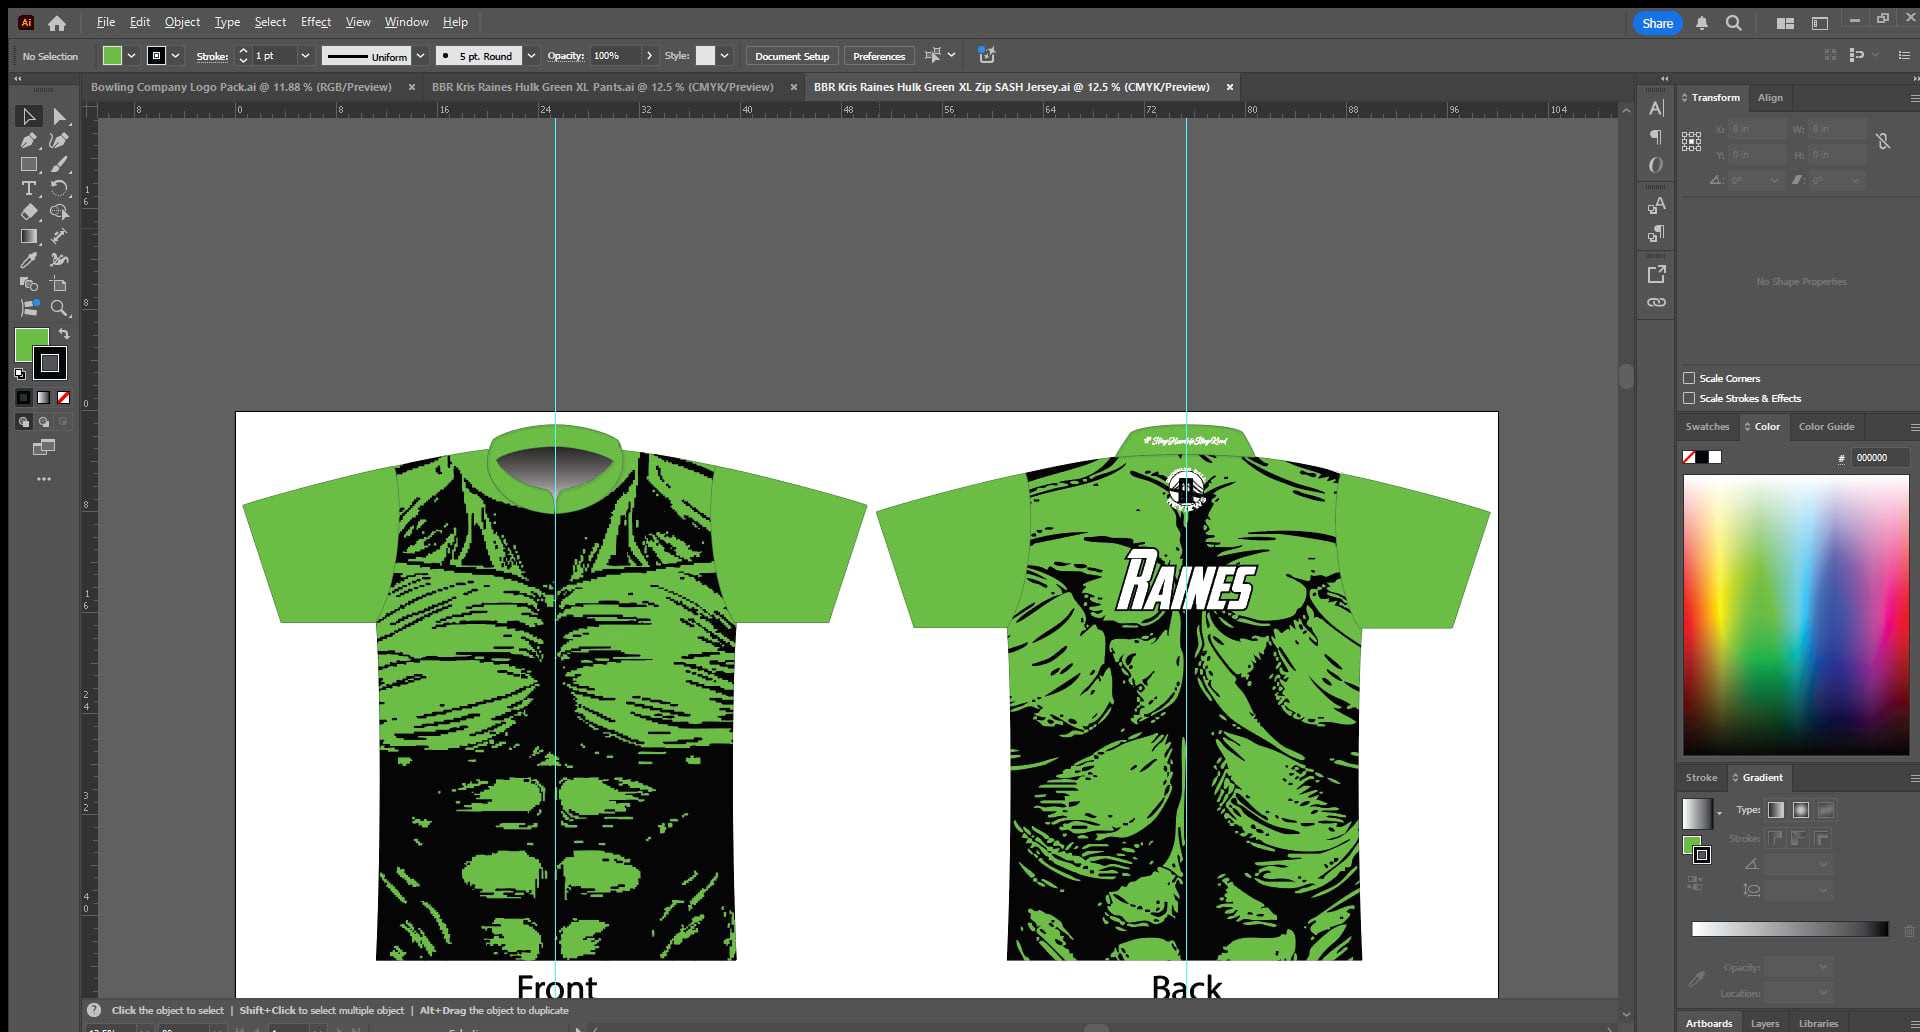Select Draw Behind mode
Viewport: 1920px width, 1032px height.
click(43, 422)
